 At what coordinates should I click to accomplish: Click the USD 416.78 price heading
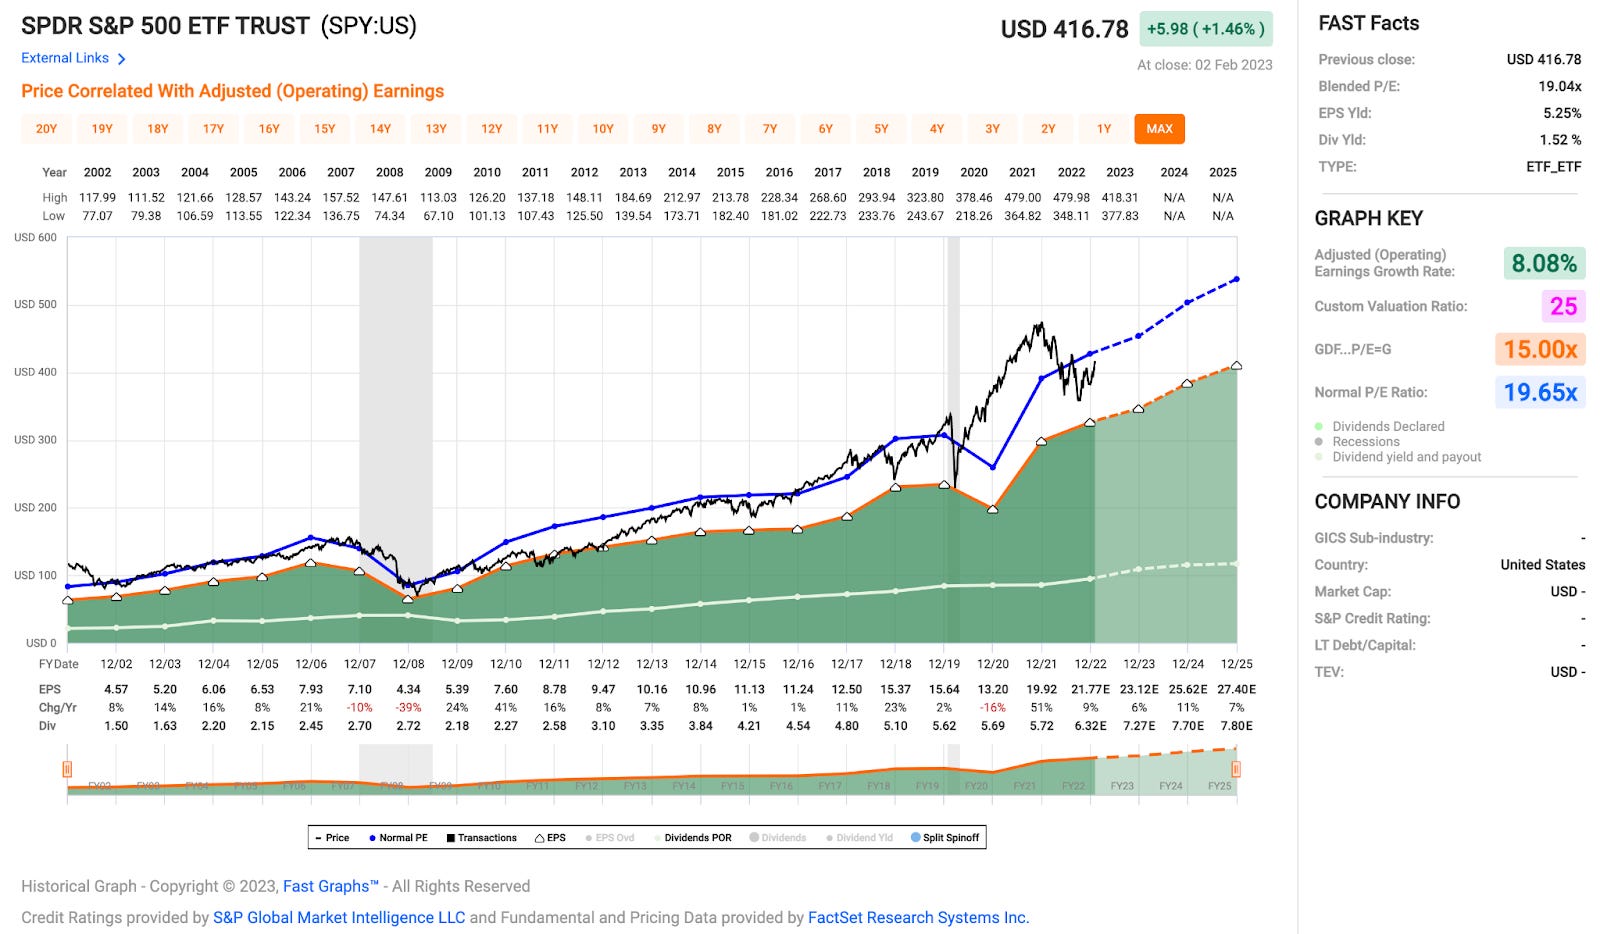click(1065, 30)
